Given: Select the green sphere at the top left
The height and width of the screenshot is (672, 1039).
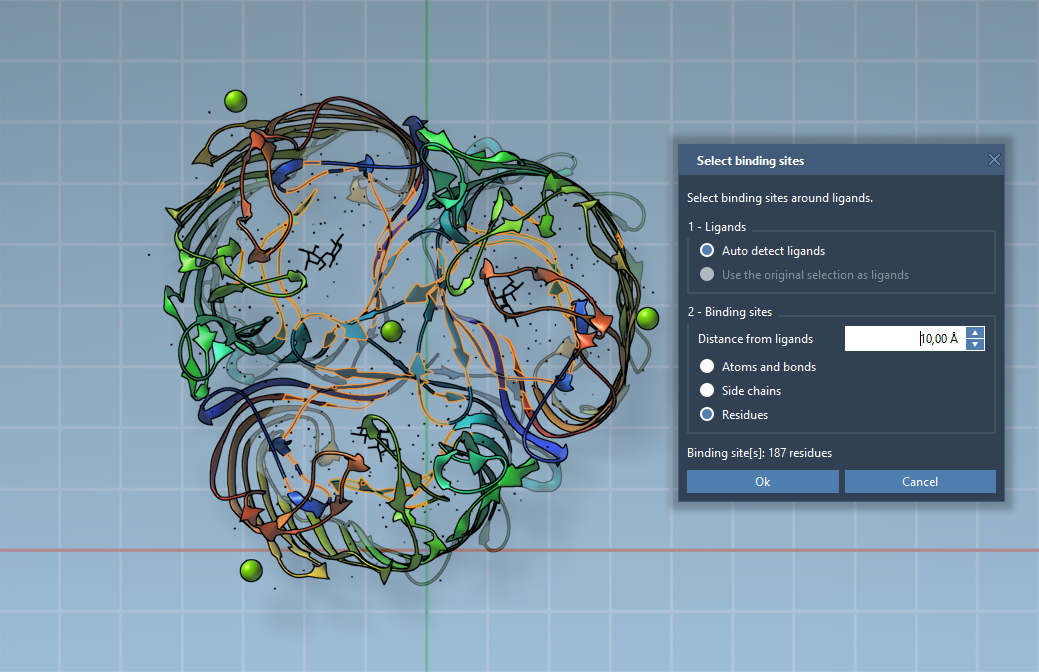Looking at the screenshot, I should pyautogui.click(x=236, y=101).
